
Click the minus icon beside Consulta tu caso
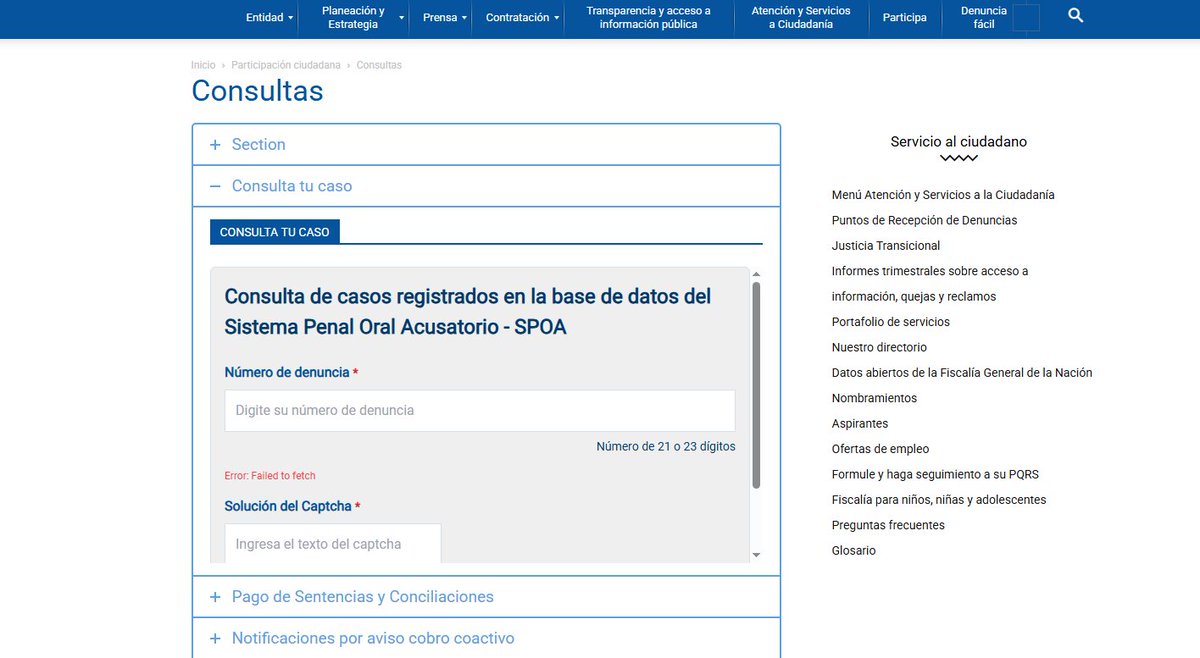(215, 186)
